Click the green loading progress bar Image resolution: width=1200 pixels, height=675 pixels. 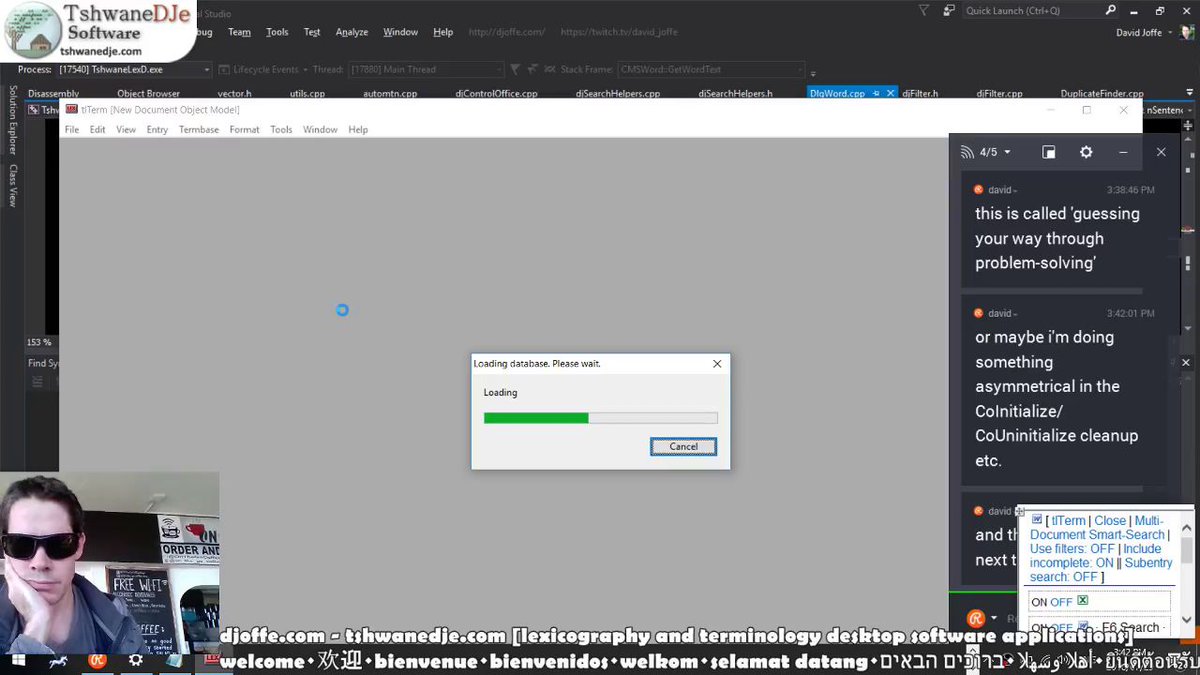pyautogui.click(x=600, y=418)
